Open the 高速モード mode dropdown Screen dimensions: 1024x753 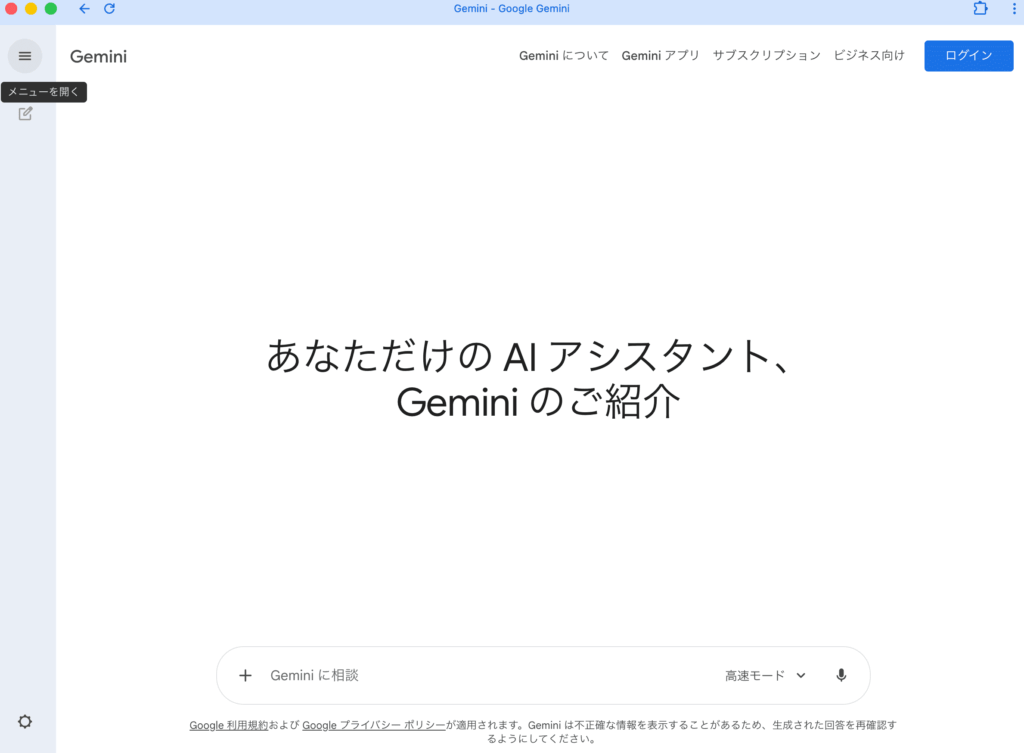point(765,675)
